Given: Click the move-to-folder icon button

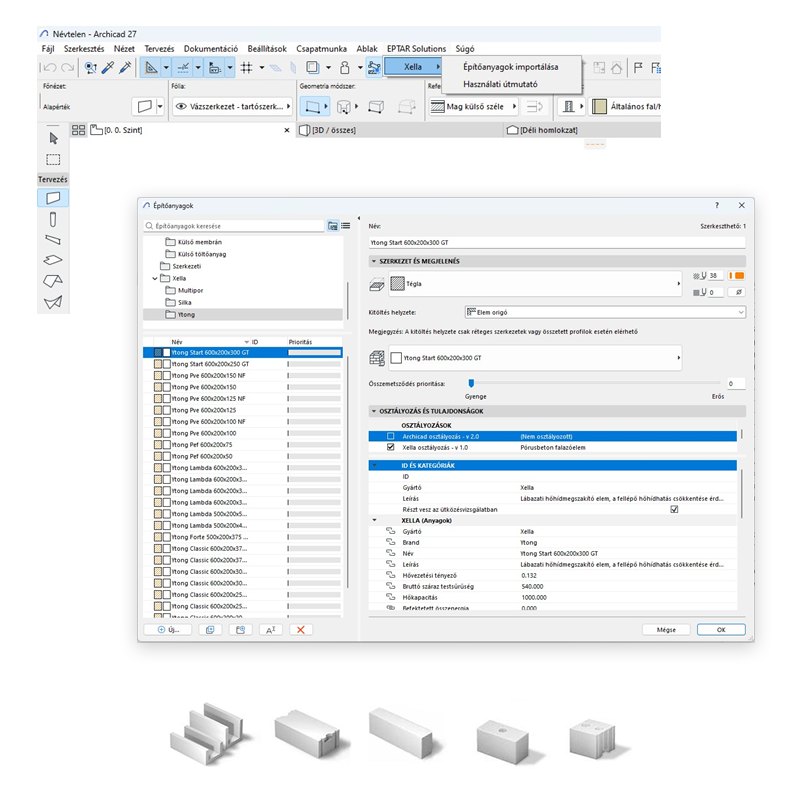Looking at the screenshot, I should (x=240, y=630).
